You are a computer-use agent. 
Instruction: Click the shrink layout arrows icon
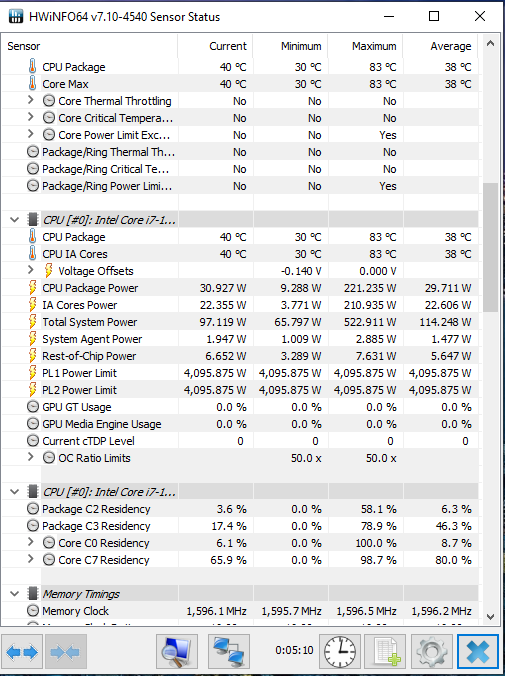pos(66,651)
